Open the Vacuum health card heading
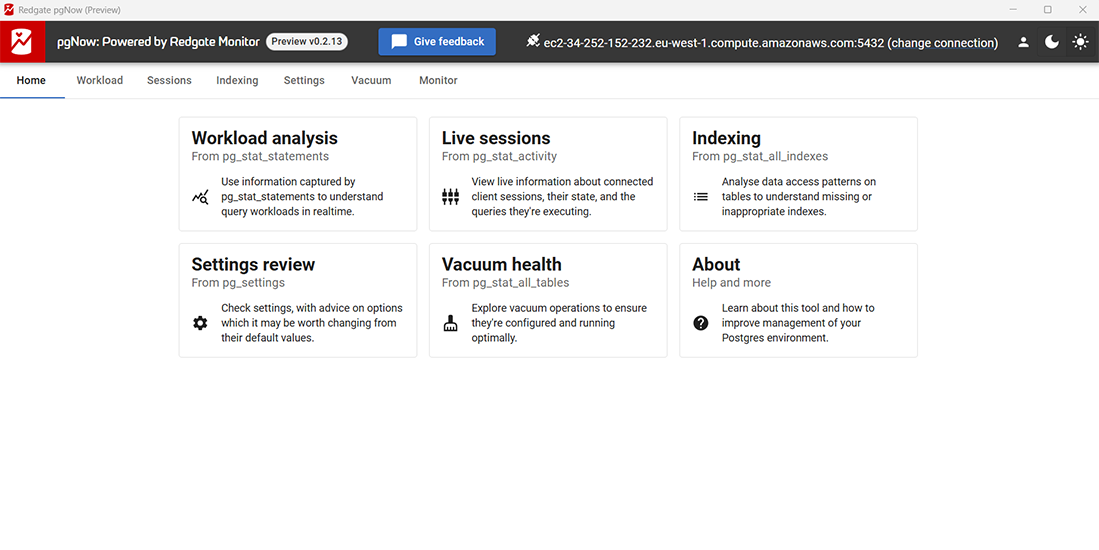Viewport: 1099px width, 550px height. click(501, 264)
